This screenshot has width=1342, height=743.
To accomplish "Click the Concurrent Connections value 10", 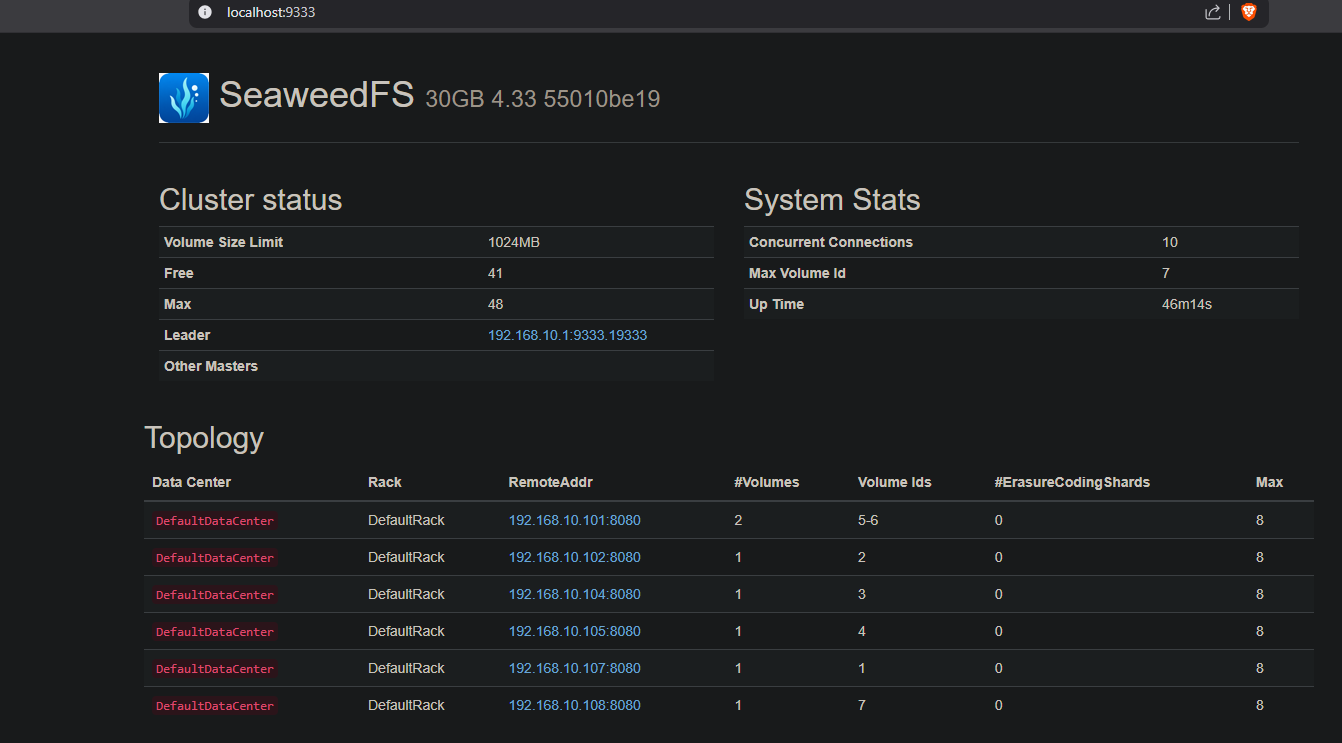I will [x=1170, y=242].
